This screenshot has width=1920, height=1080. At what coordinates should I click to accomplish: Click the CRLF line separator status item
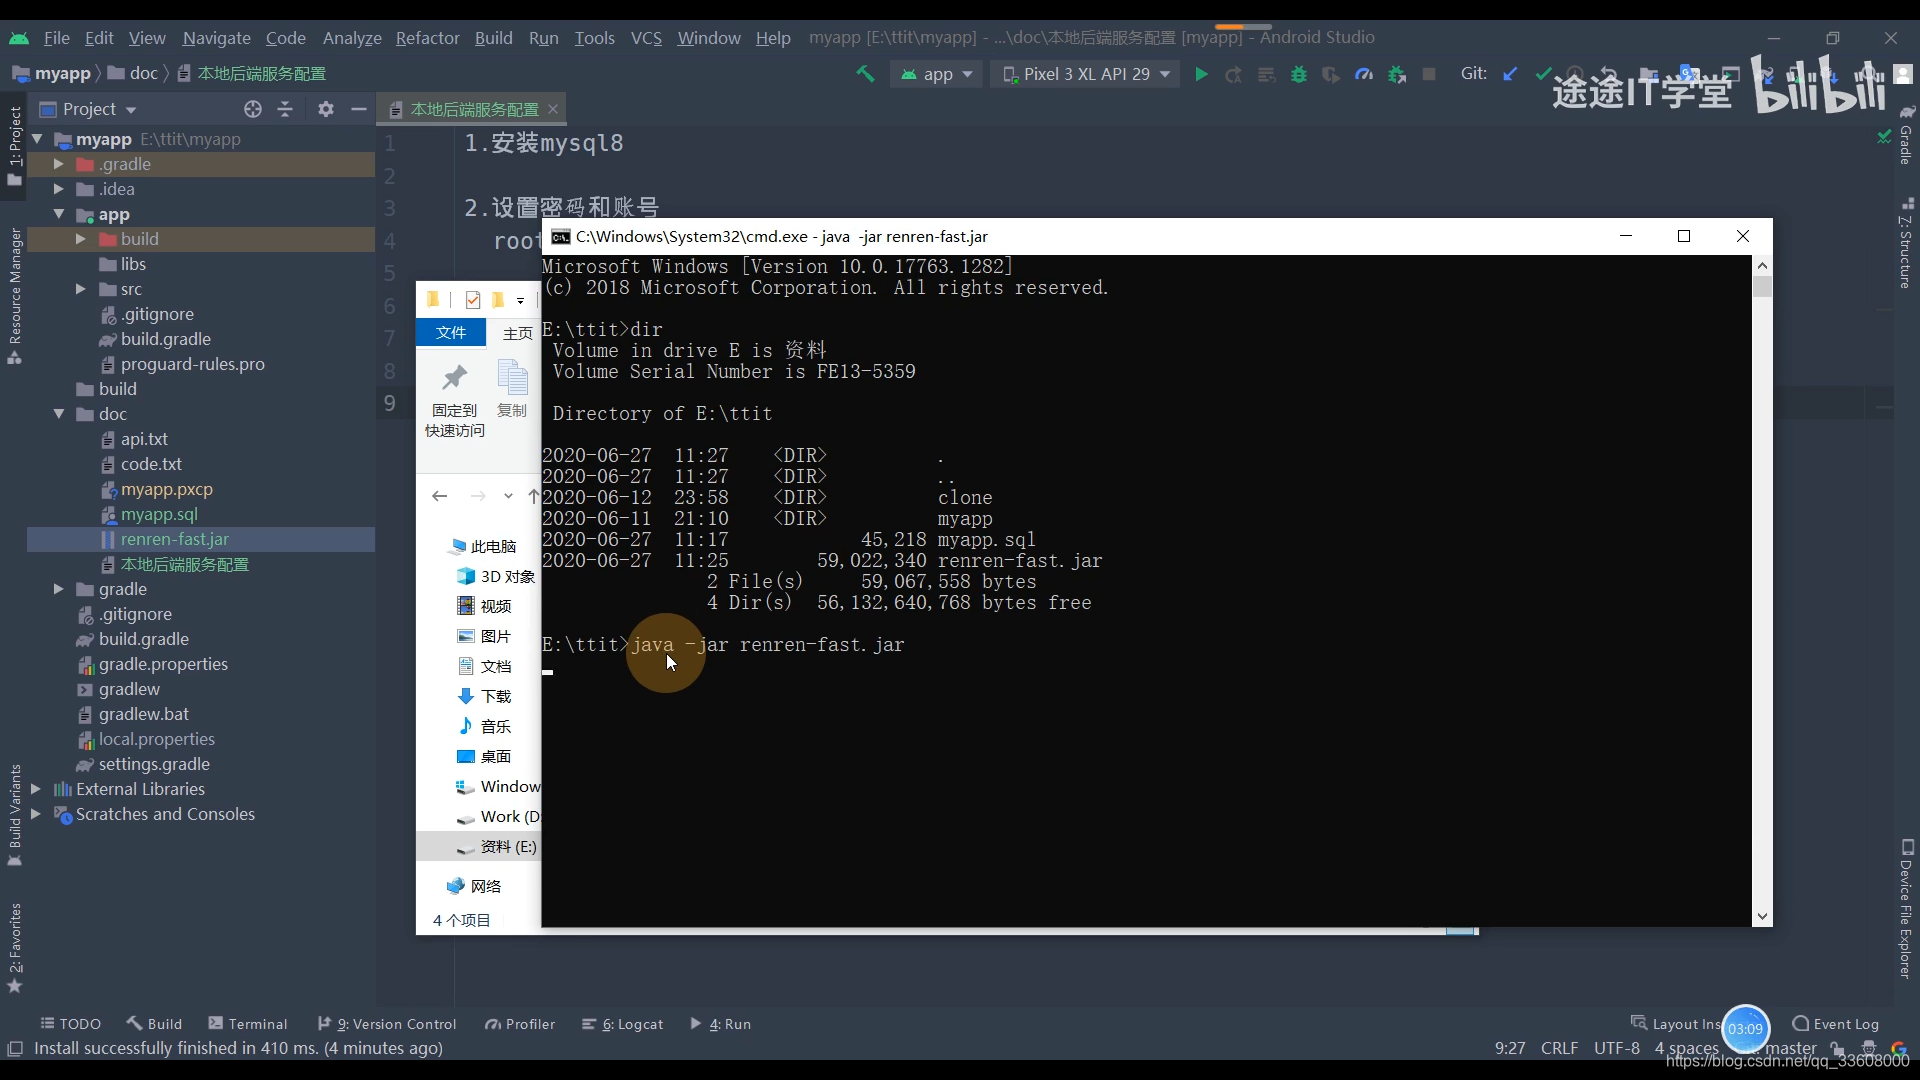point(1559,1048)
